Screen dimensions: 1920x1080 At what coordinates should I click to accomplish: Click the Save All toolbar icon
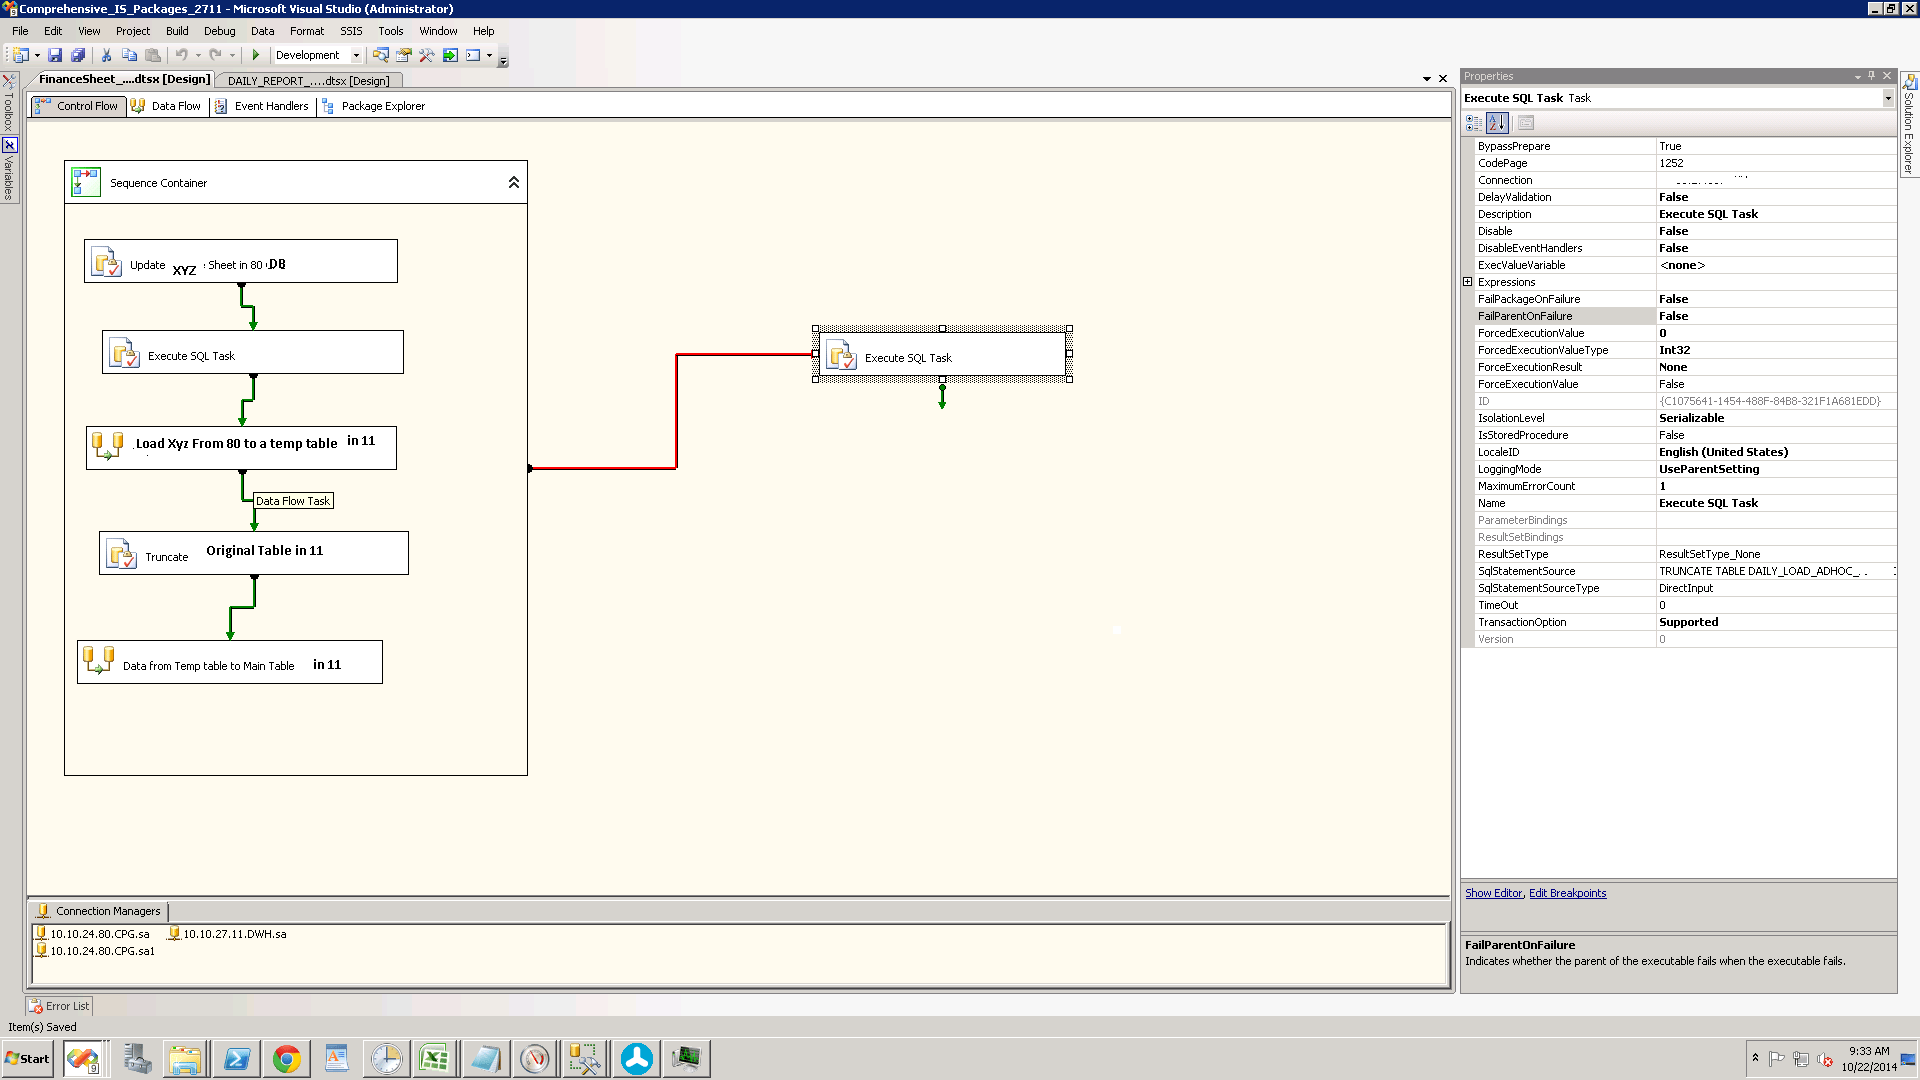click(78, 55)
